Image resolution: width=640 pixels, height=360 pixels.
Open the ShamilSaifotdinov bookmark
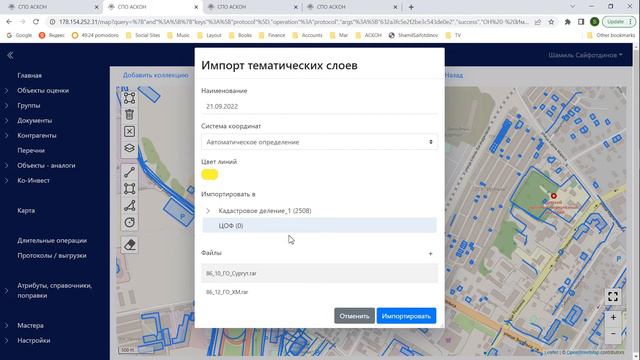(413, 36)
